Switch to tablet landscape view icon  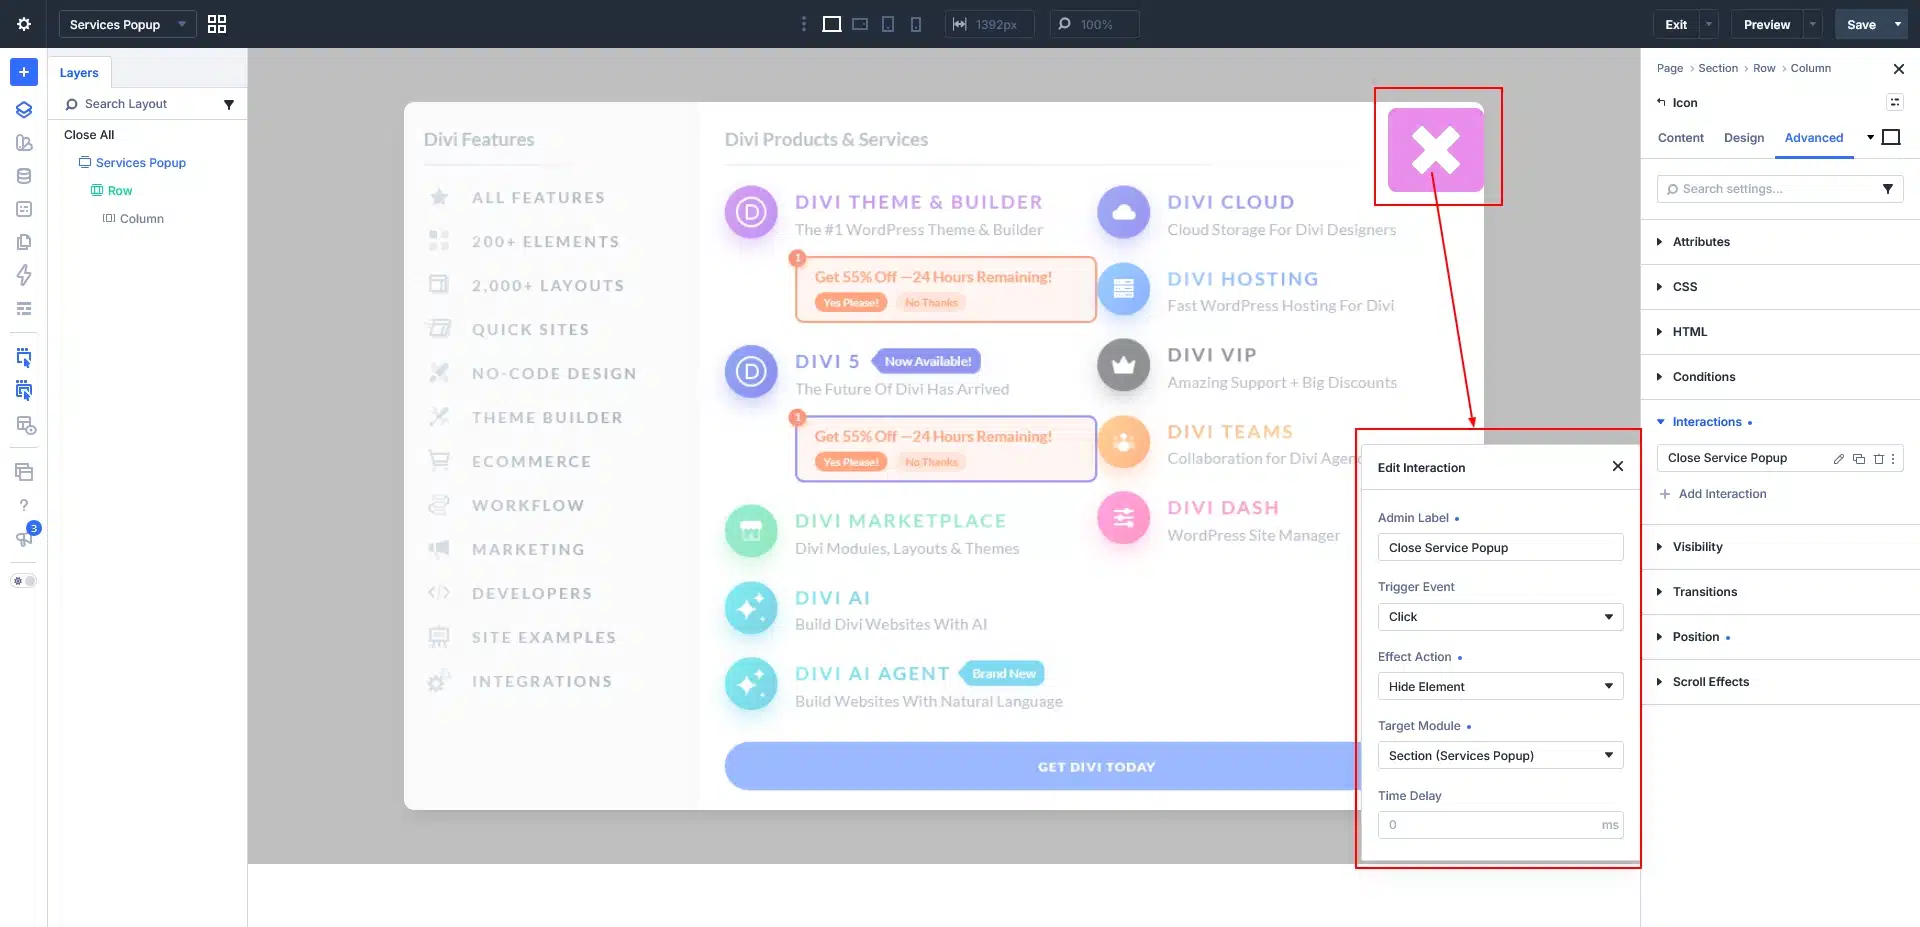point(860,24)
